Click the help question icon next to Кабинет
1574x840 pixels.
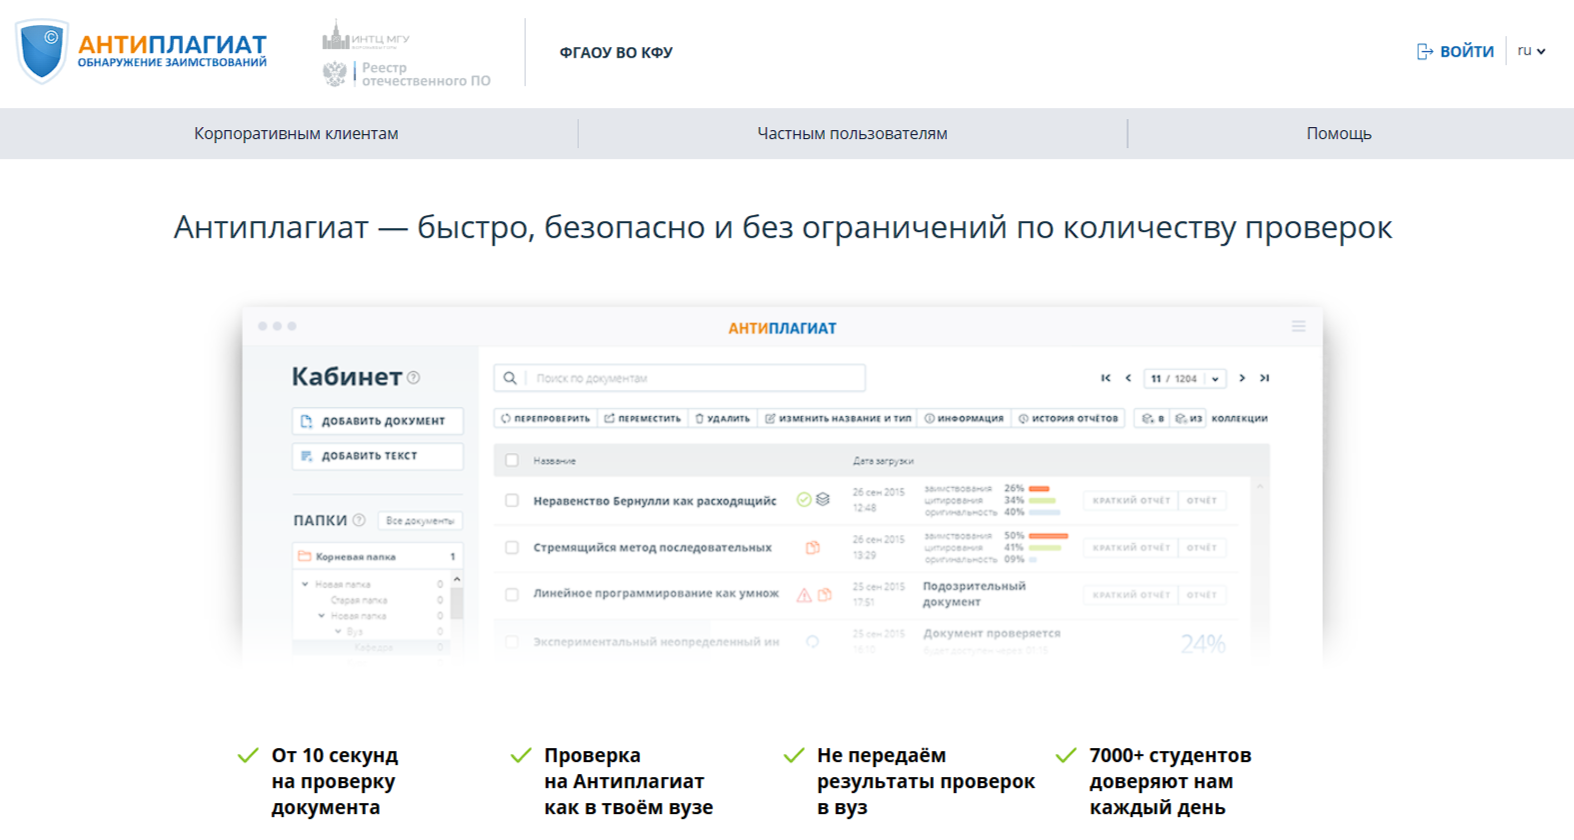[414, 378]
